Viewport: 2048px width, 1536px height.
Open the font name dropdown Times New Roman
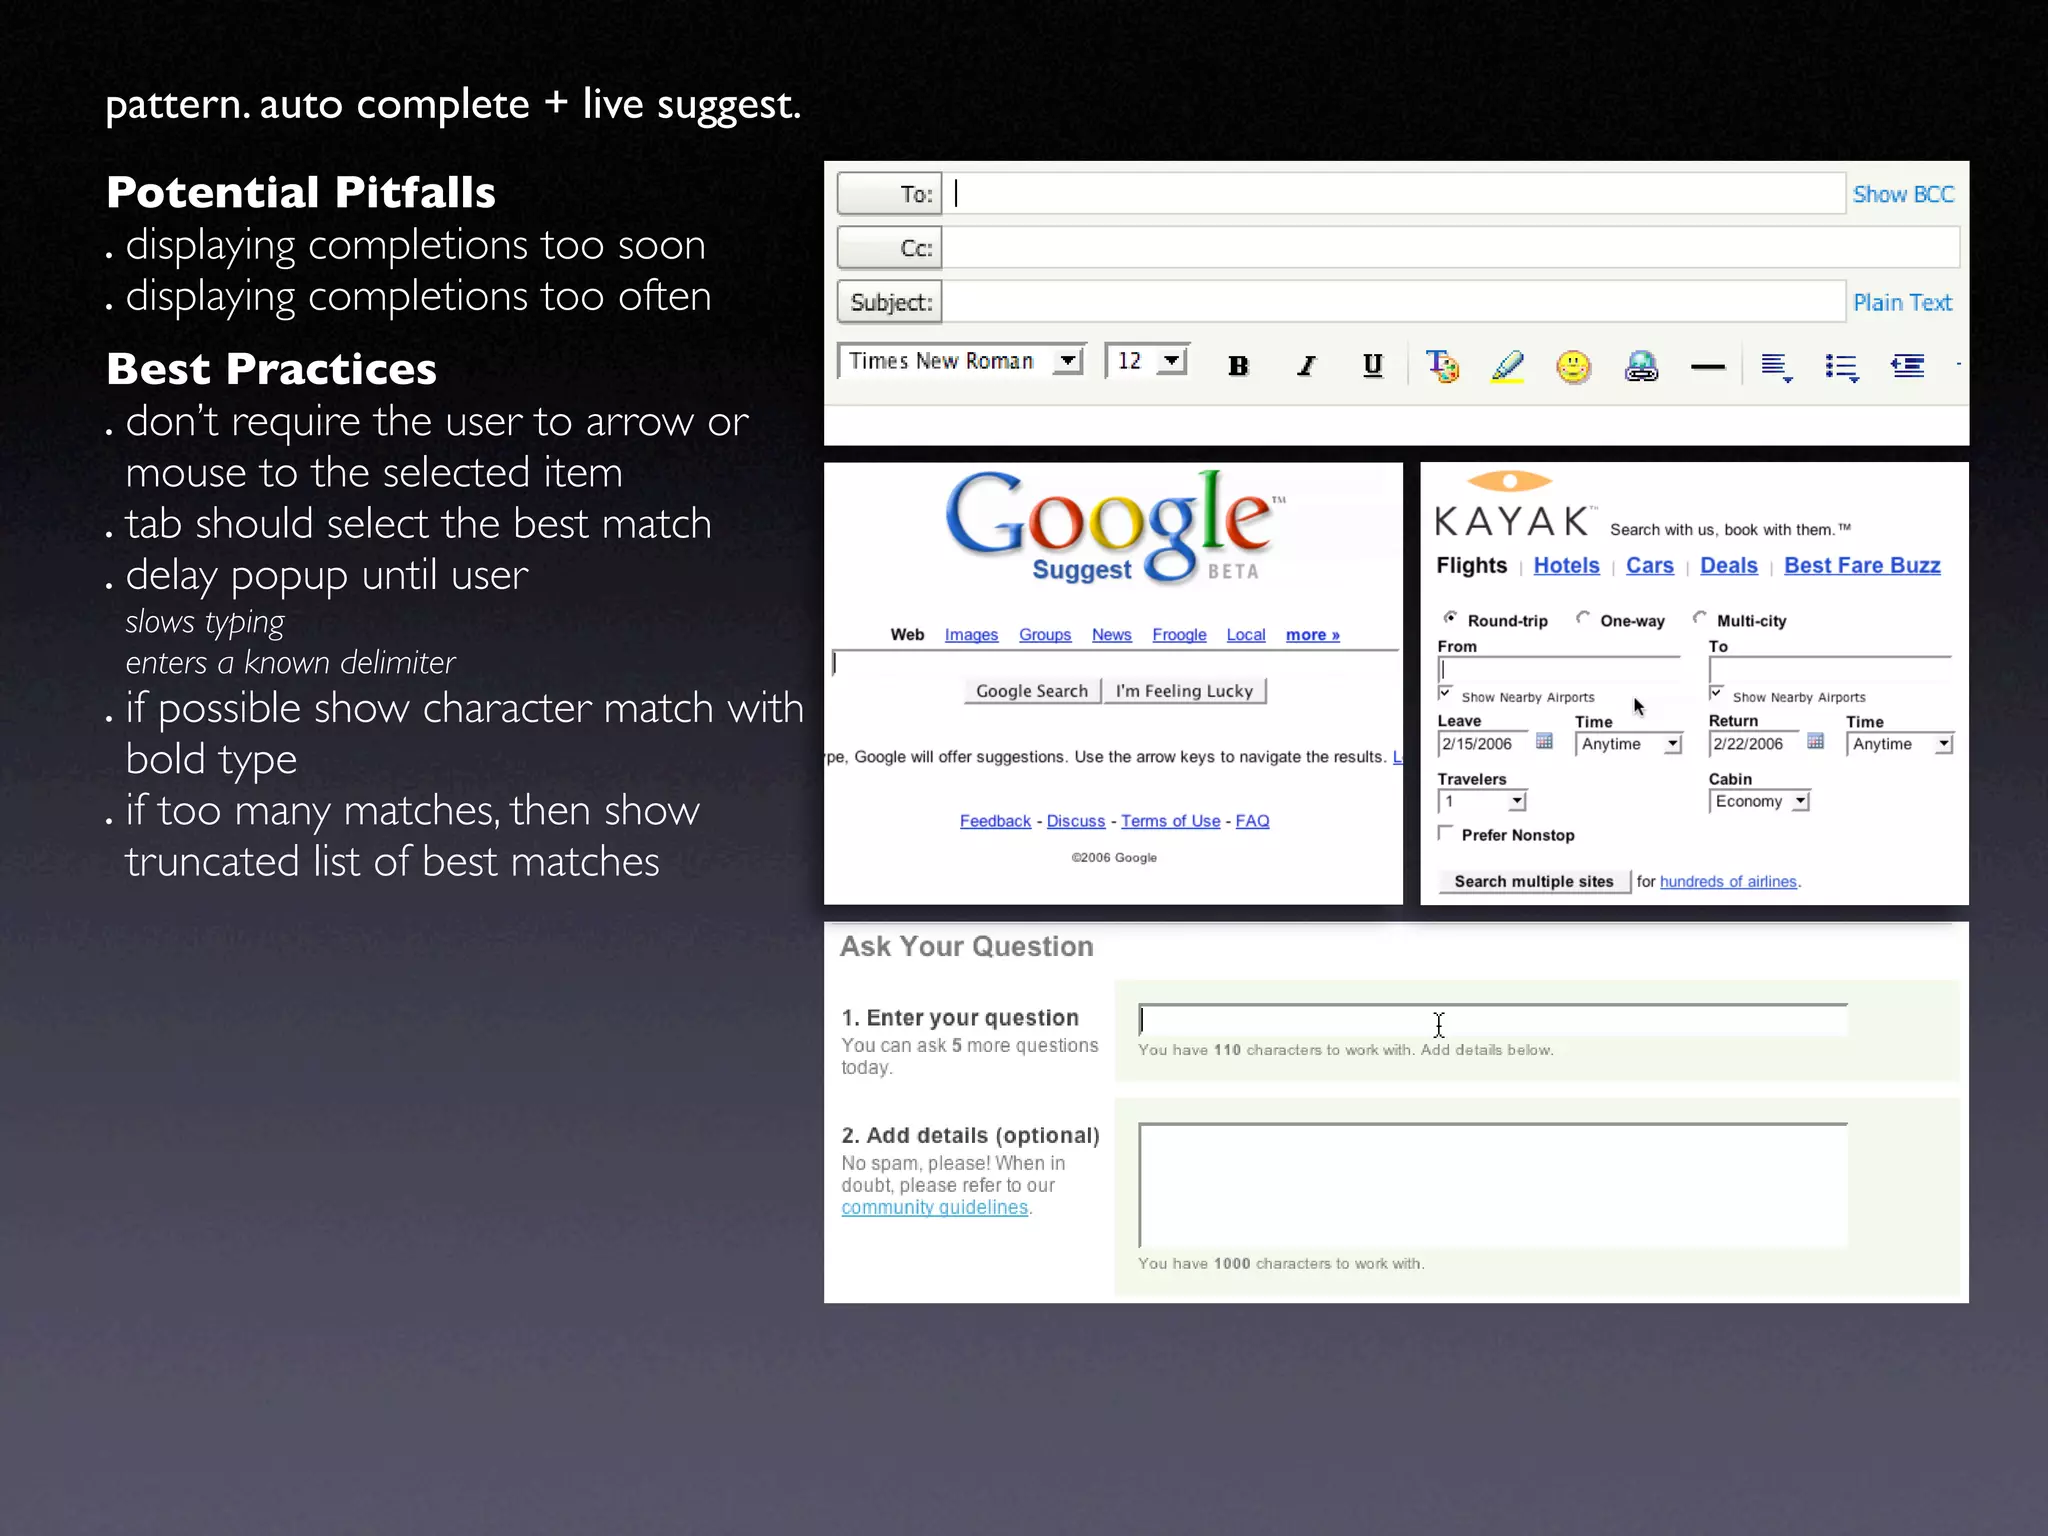[961, 361]
